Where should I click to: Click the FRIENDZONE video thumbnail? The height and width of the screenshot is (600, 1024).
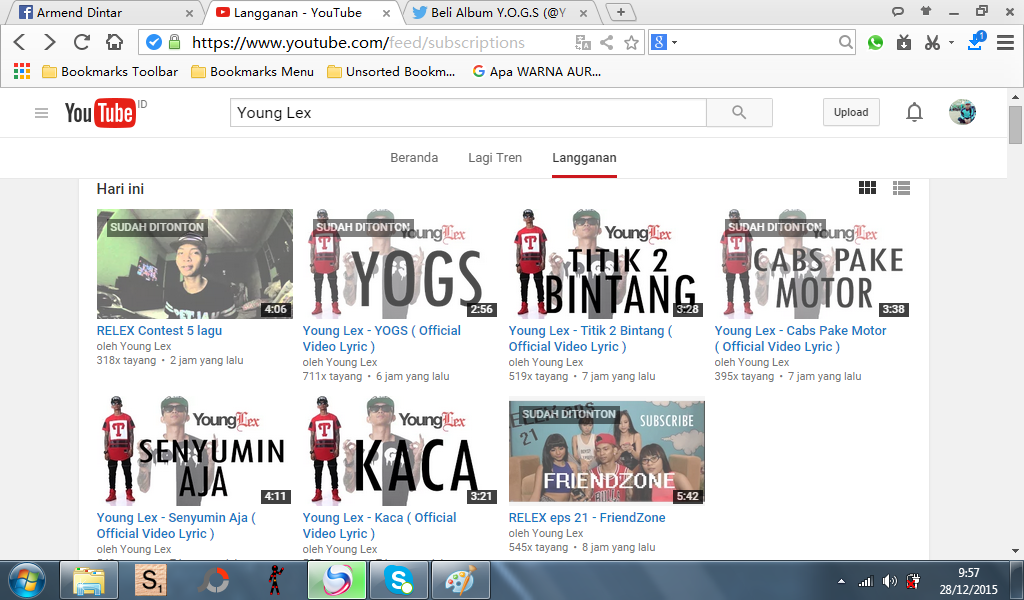pos(607,450)
